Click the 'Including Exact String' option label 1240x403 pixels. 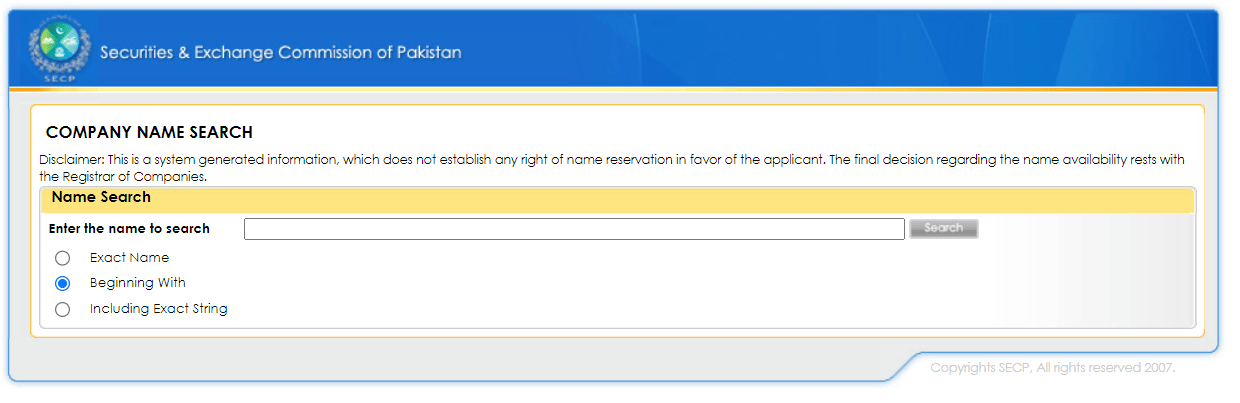pyautogui.click(x=158, y=309)
